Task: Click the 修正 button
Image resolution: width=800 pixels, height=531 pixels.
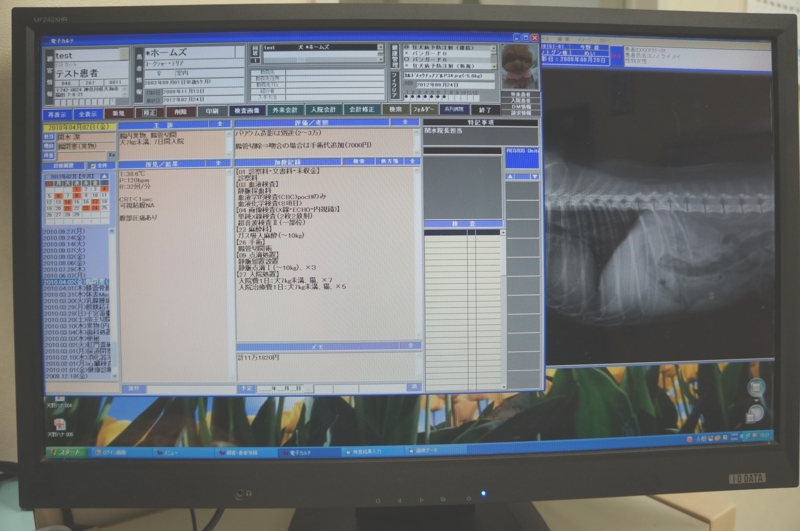Action: tap(149, 113)
